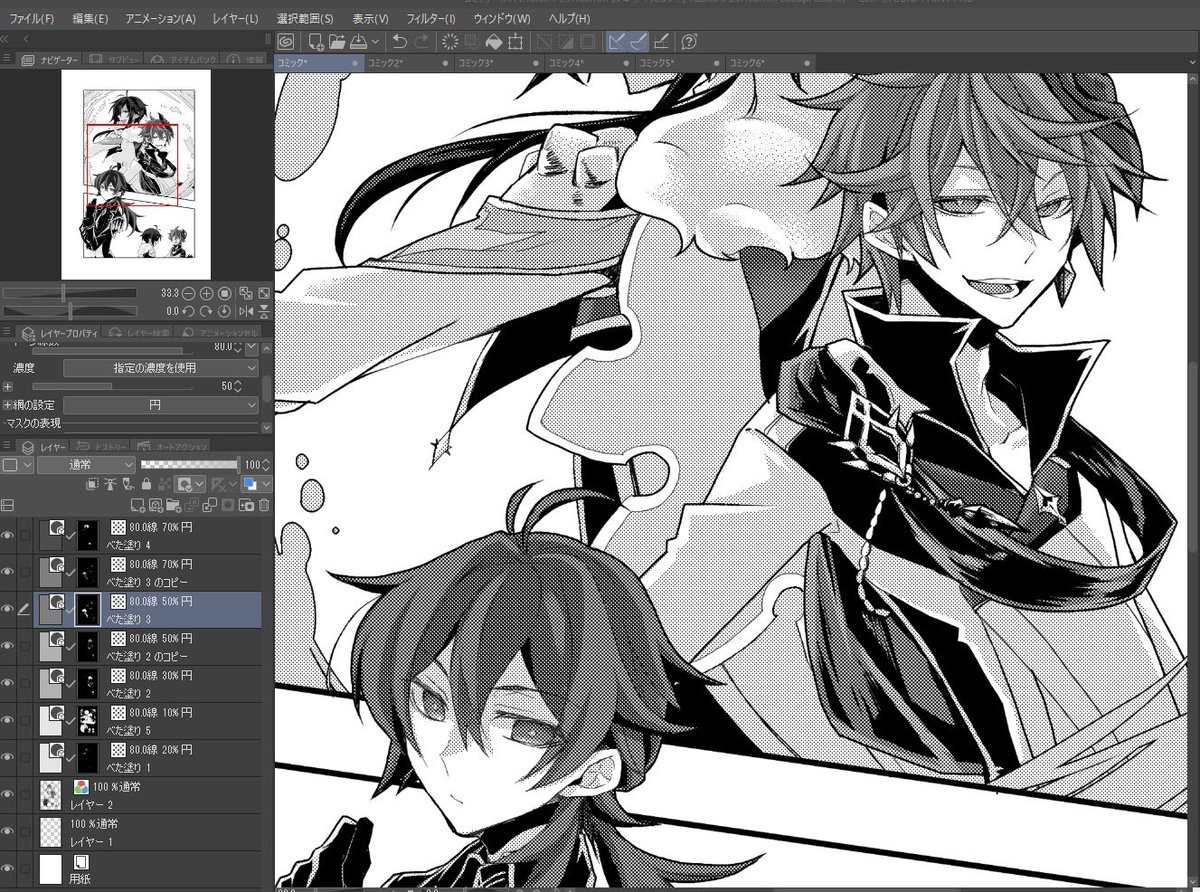Click the Lock Layer icon
The width and height of the screenshot is (1200, 892).
point(146,484)
